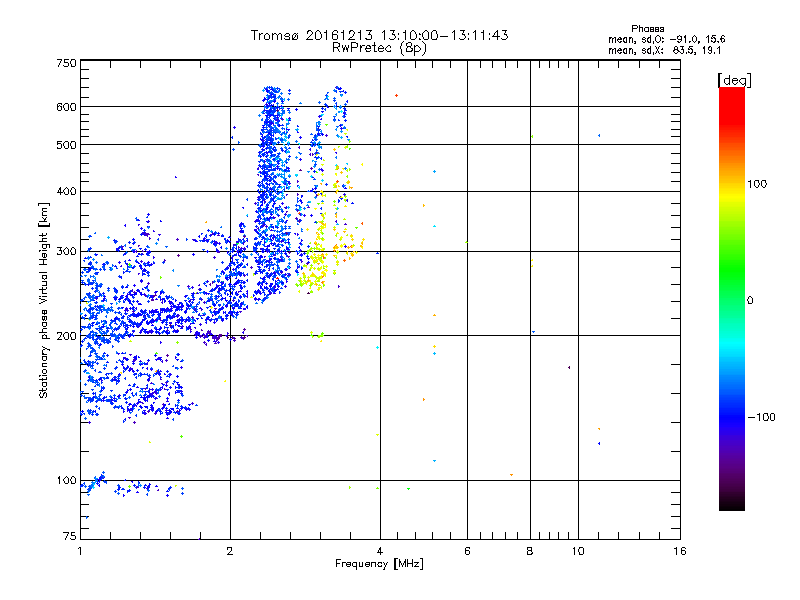Click the 'Phases' header text
The image size is (800, 600).
tap(647, 29)
